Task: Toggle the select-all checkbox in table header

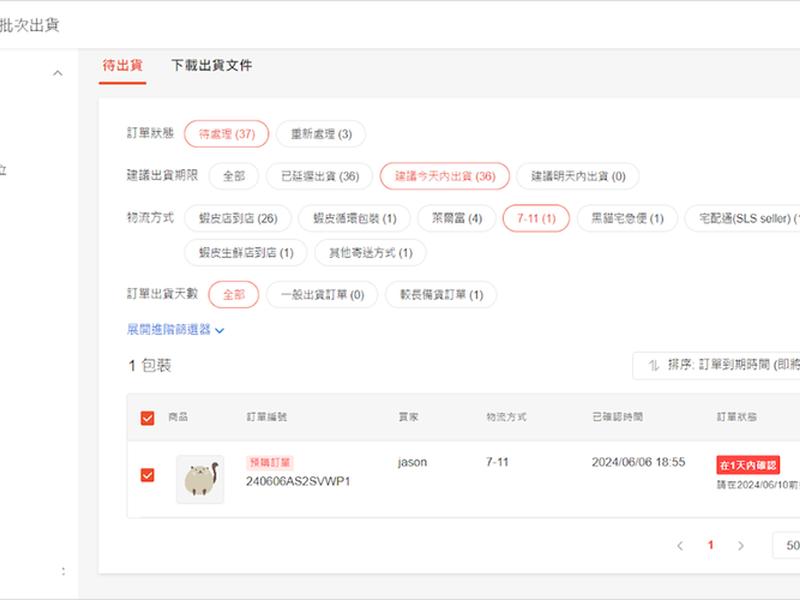Action: tap(147, 418)
